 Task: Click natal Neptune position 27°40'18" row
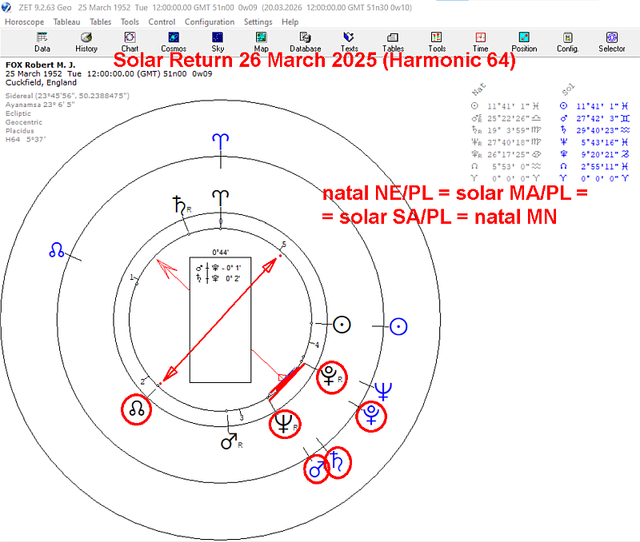click(x=505, y=142)
